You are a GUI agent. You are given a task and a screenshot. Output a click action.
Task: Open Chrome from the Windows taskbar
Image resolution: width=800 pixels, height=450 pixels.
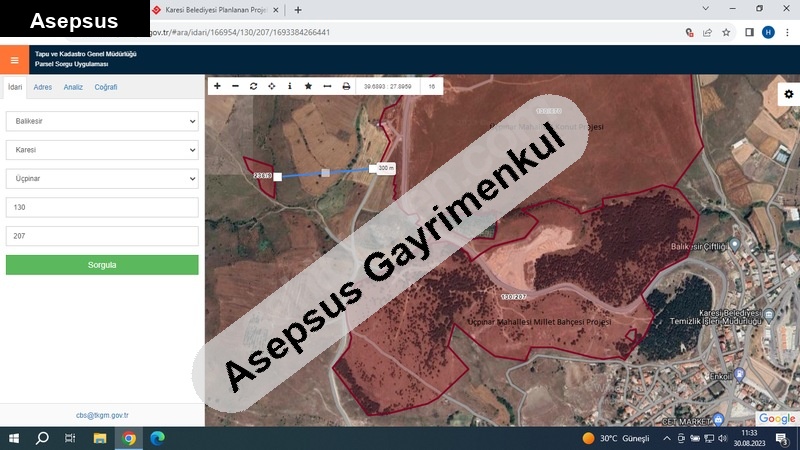click(129, 438)
